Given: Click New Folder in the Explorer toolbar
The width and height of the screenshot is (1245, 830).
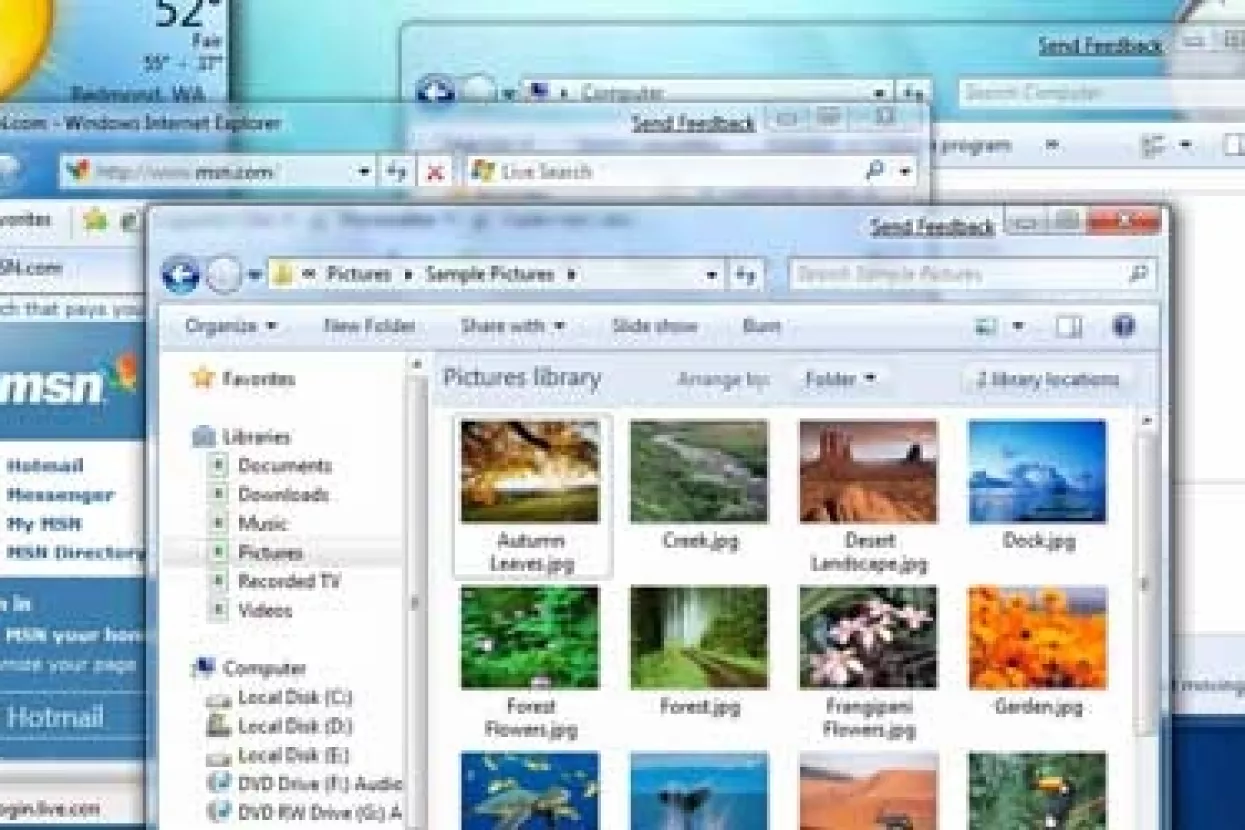Looking at the screenshot, I should [x=369, y=326].
